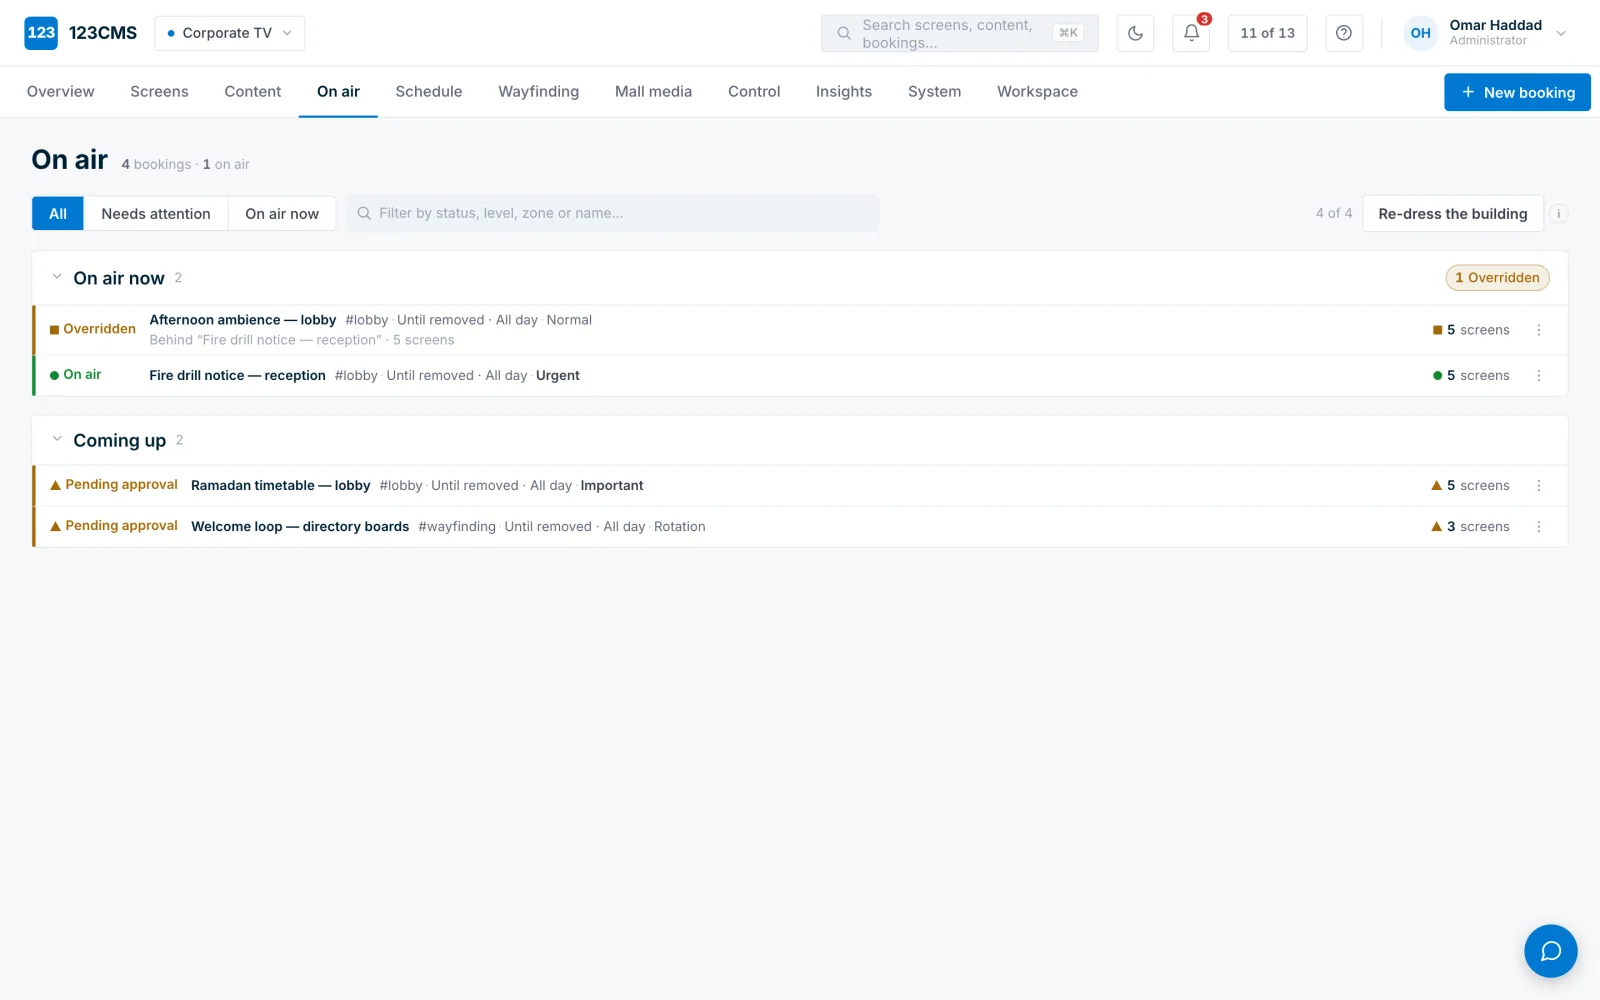Open Welcome loop — directory boards booking

coord(300,527)
